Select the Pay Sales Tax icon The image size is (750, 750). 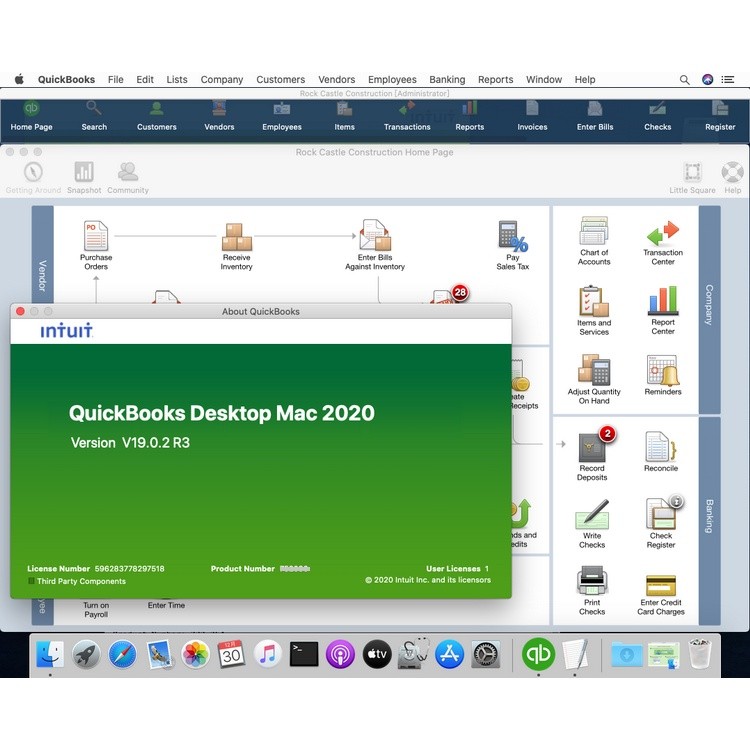(513, 237)
